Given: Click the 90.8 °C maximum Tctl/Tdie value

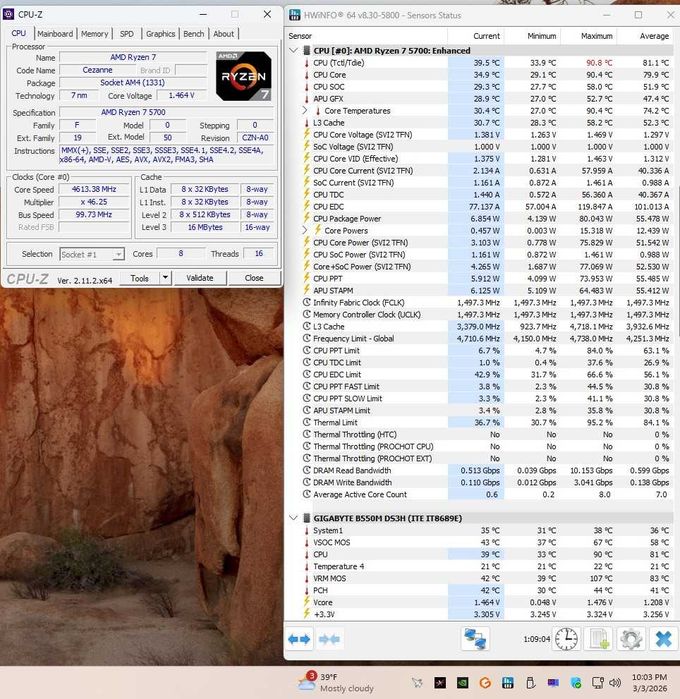Looking at the screenshot, I should coord(599,63).
